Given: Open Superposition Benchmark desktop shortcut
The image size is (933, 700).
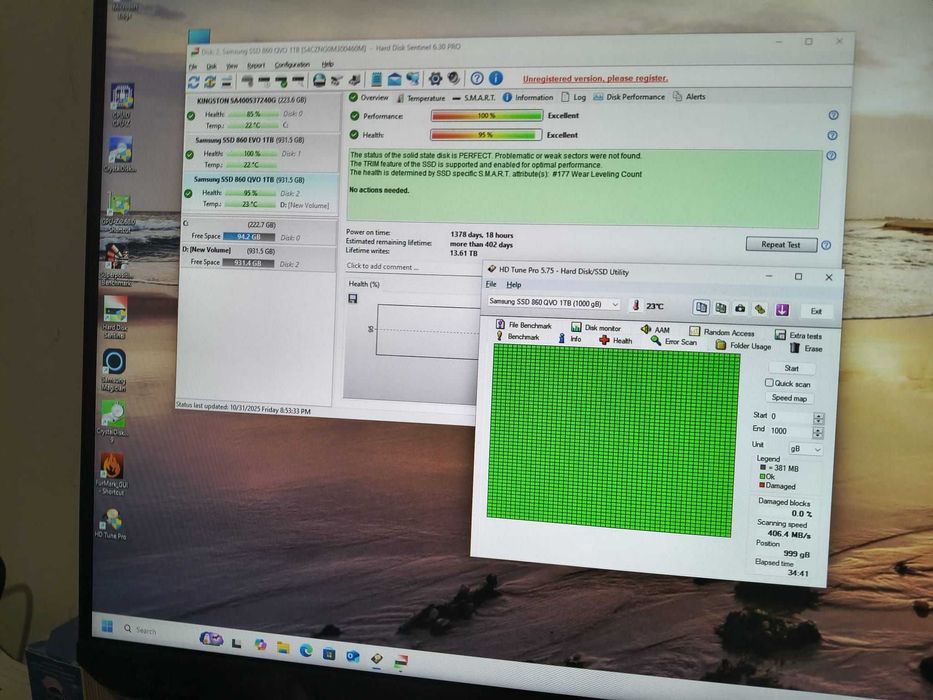Looking at the screenshot, I should click(116, 265).
